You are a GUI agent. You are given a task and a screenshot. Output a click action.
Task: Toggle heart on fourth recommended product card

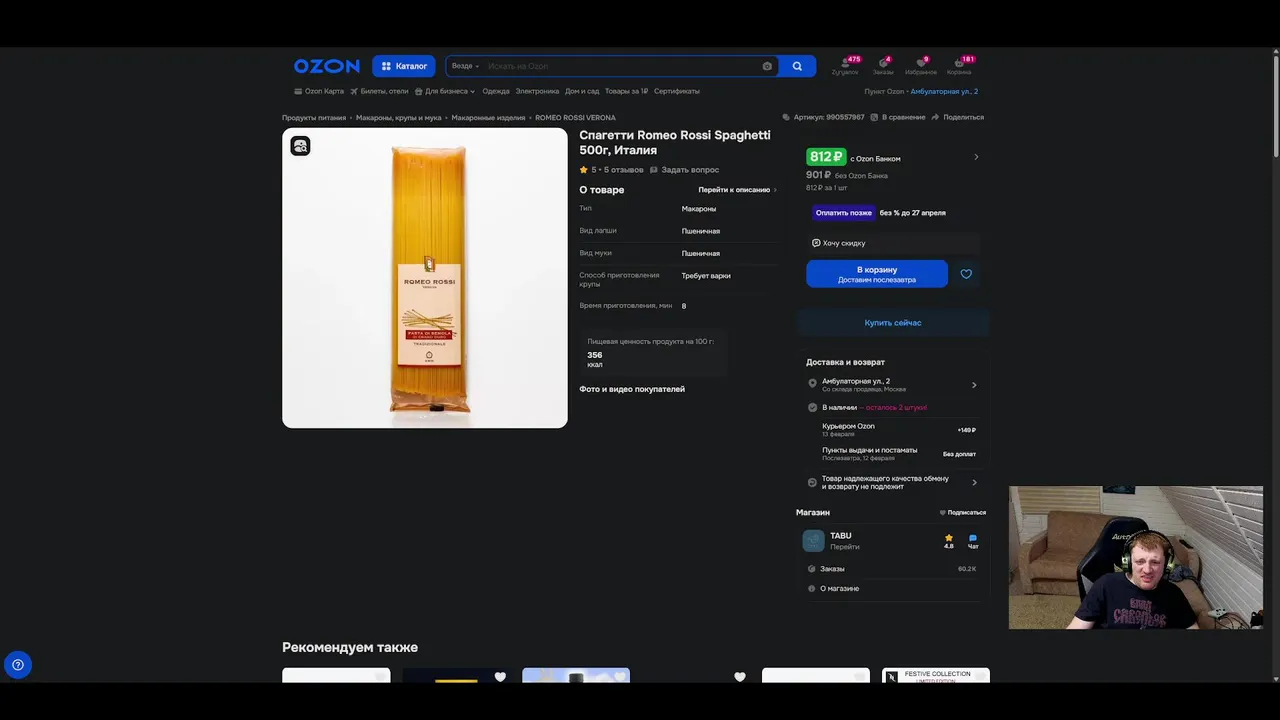click(x=740, y=677)
